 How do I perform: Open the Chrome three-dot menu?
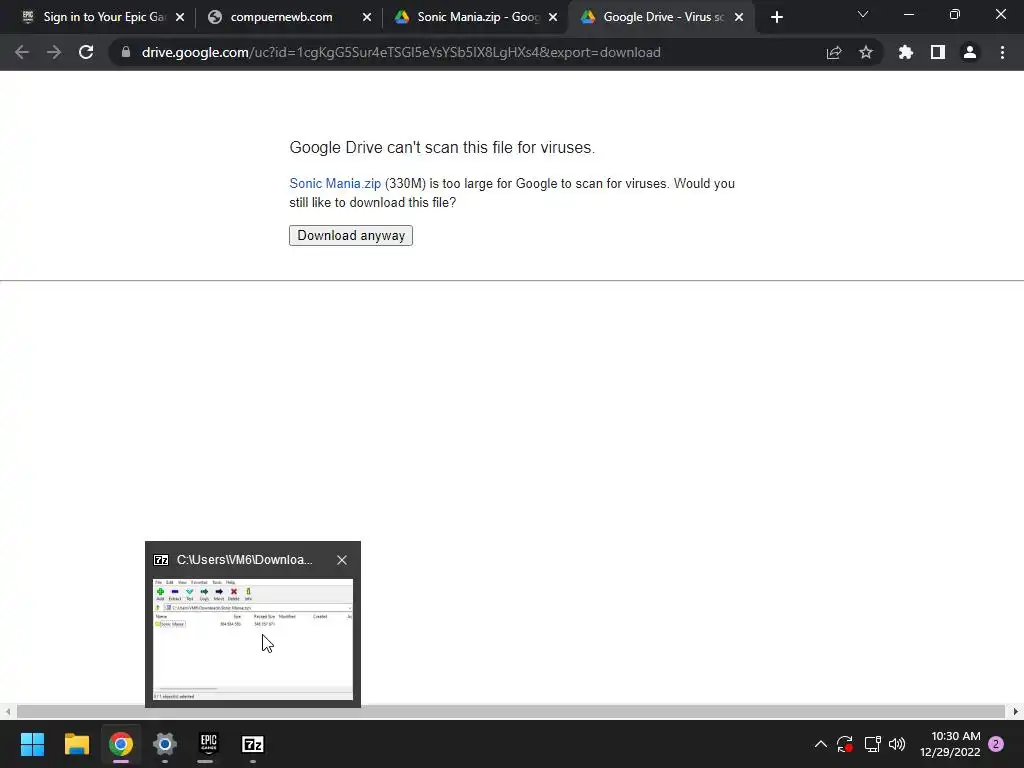tap(1002, 52)
